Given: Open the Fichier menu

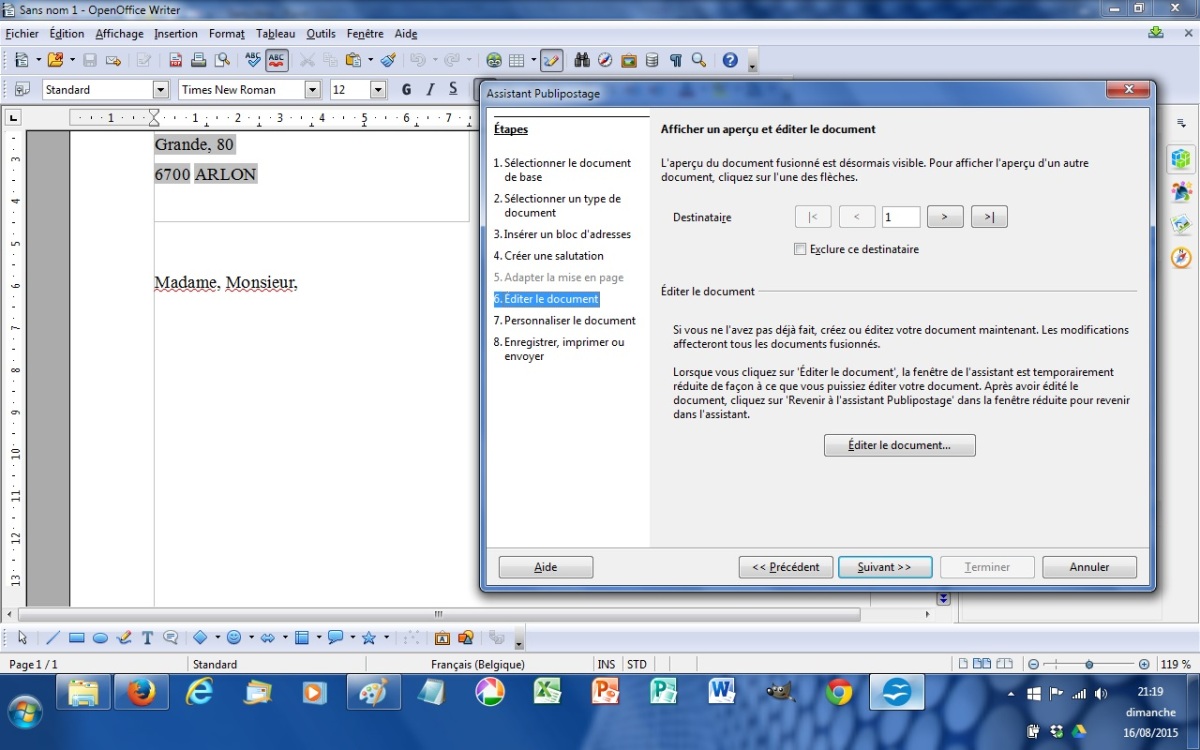Looking at the screenshot, I should click(22, 34).
